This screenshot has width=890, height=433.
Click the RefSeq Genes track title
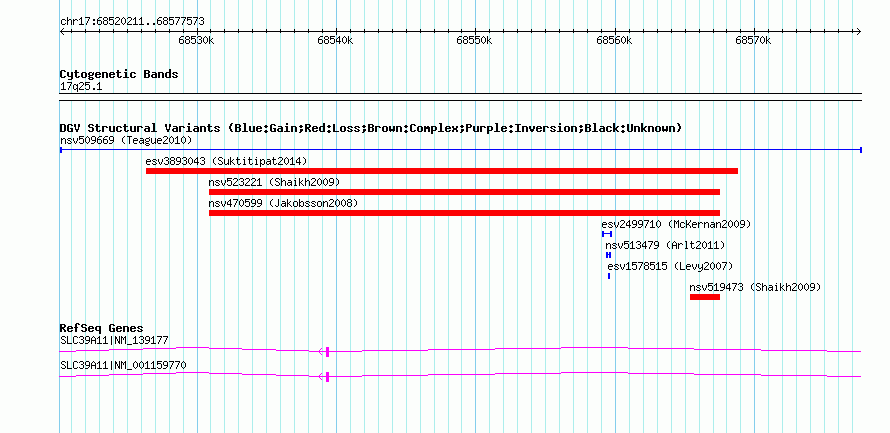101,328
